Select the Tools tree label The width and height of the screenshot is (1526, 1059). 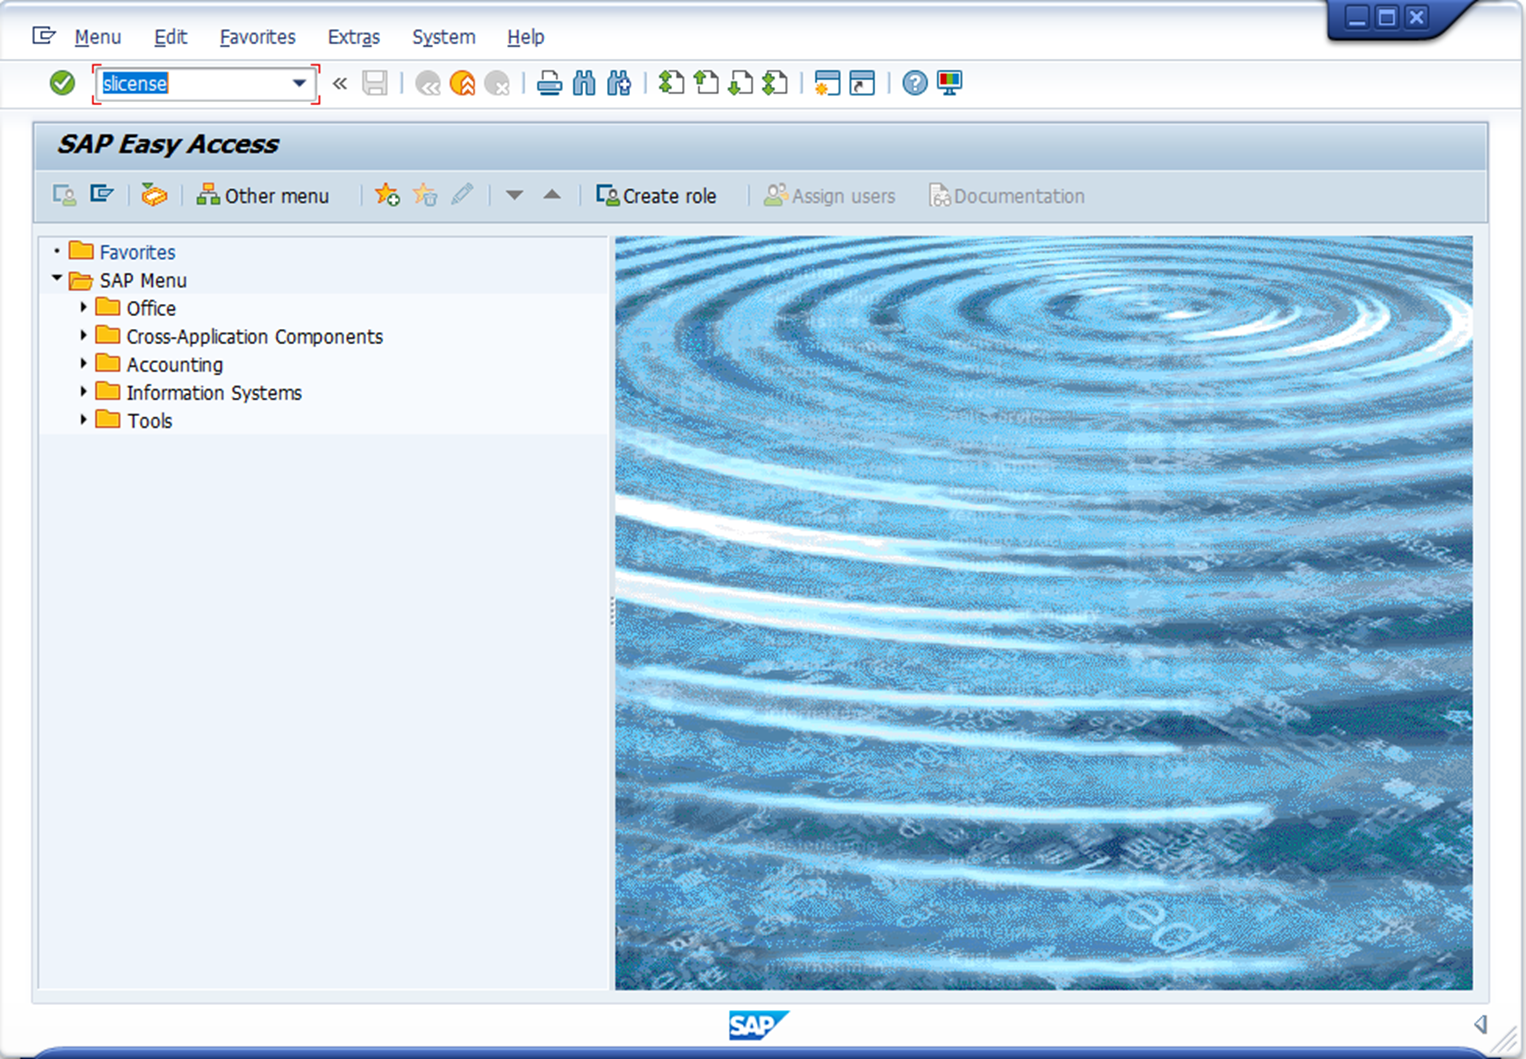pos(150,420)
